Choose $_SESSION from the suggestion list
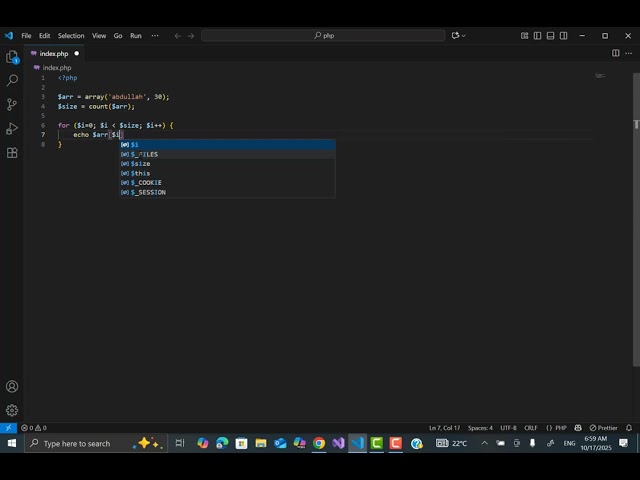This screenshot has height=480, width=640. [227, 192]
